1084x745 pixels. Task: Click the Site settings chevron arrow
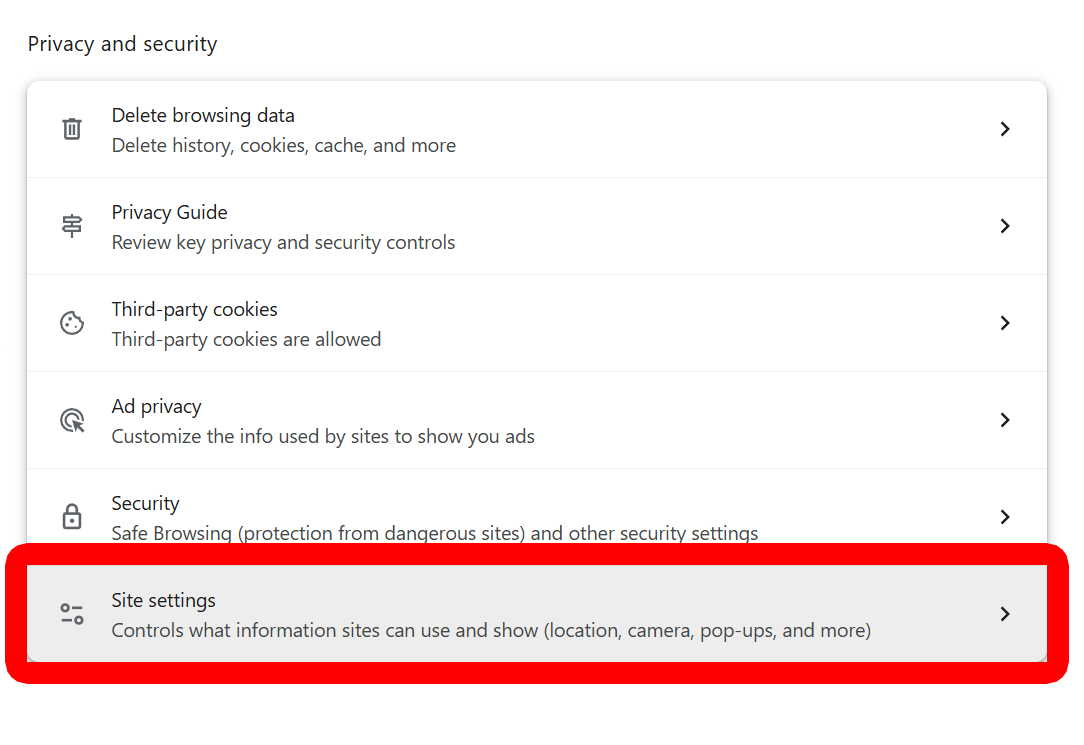tap(1005, 614)
